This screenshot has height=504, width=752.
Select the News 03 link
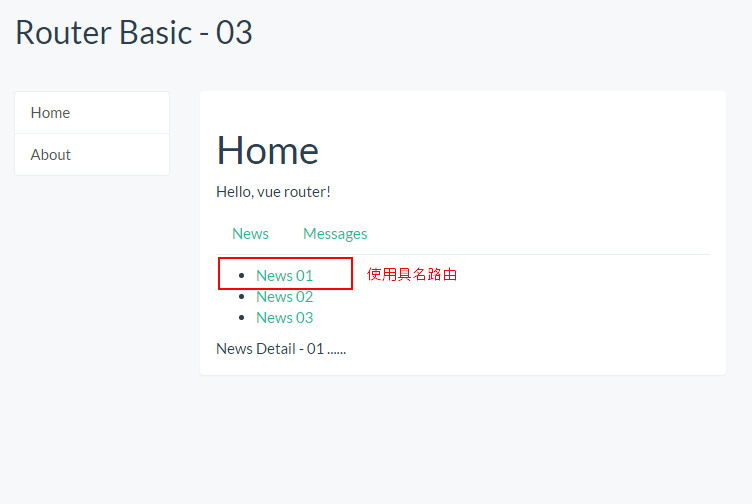click(x=284, y=318)
